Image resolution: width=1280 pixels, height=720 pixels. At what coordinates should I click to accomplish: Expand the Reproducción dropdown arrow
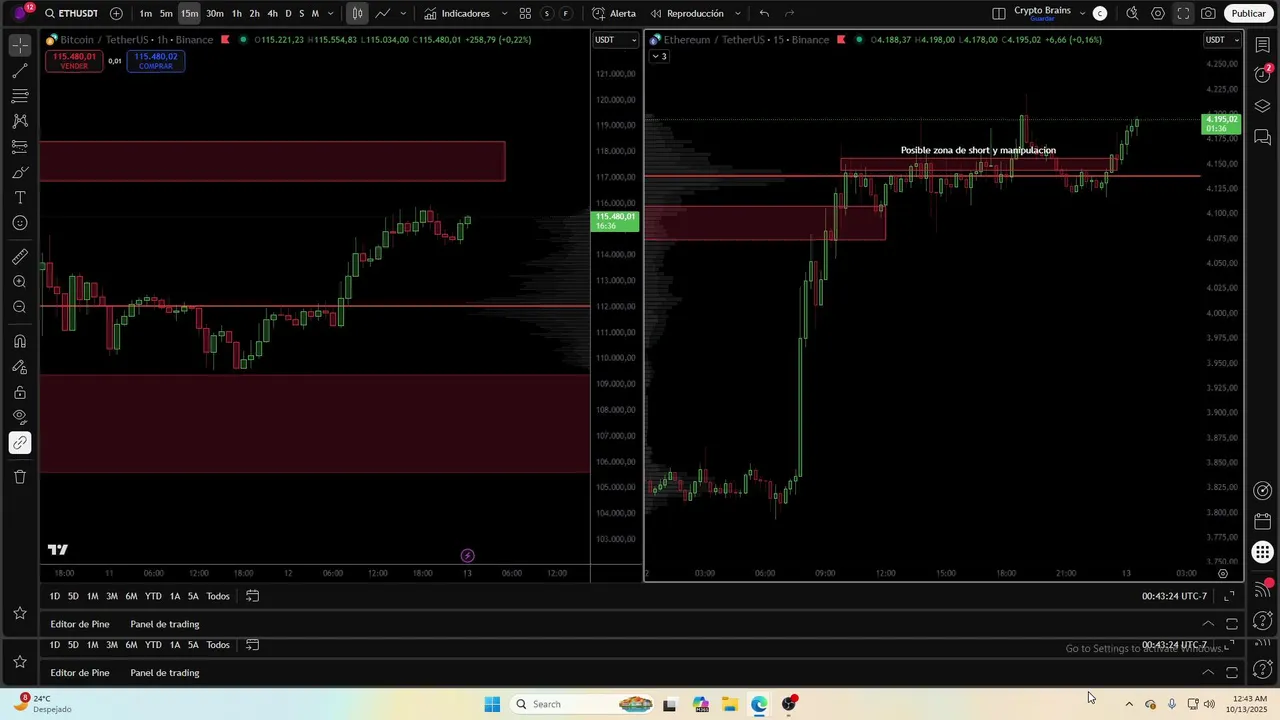(x=738, y=13)
